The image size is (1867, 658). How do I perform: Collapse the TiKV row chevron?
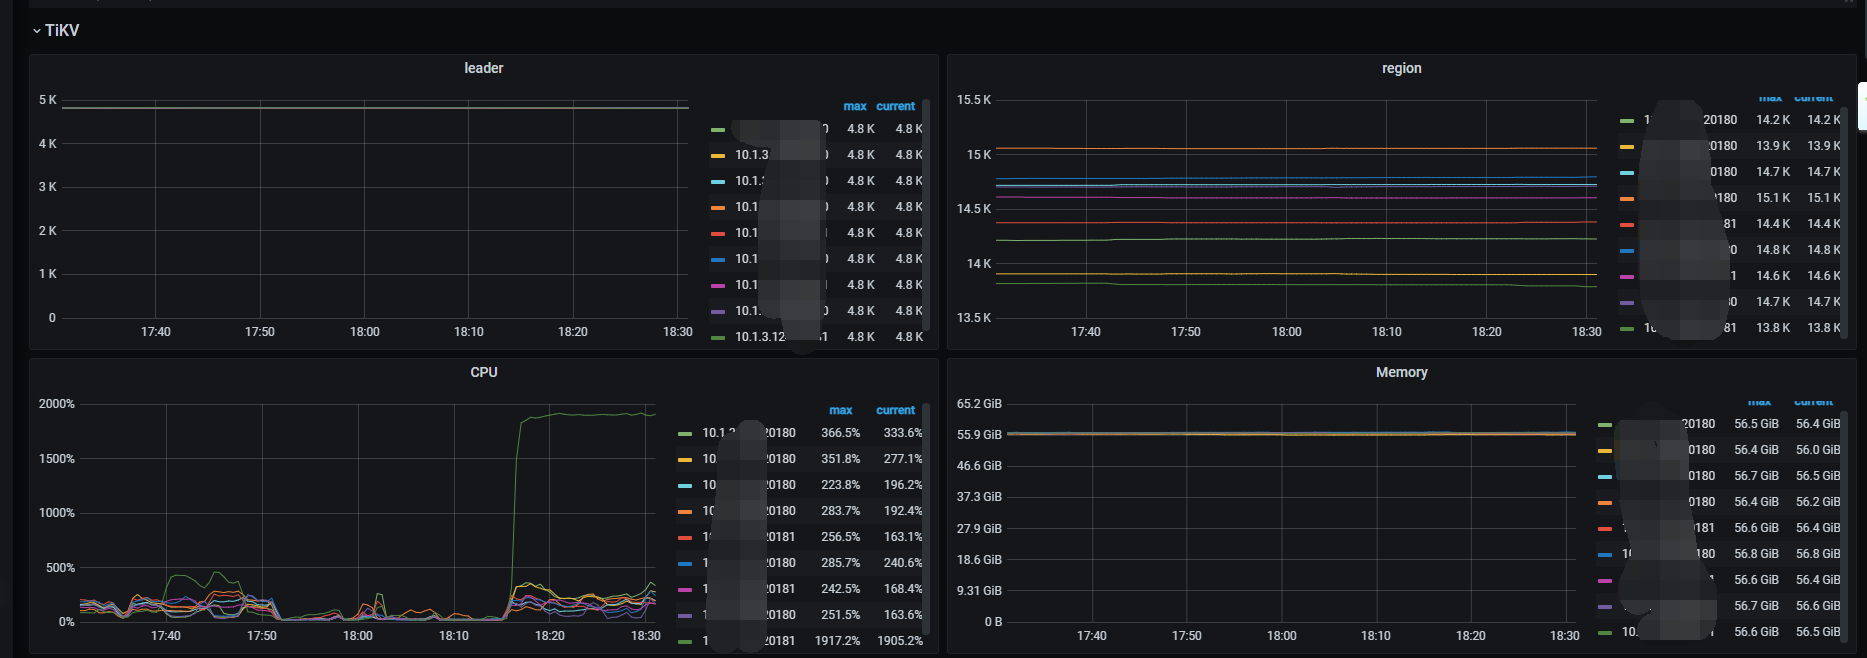(x=37, y=31)
